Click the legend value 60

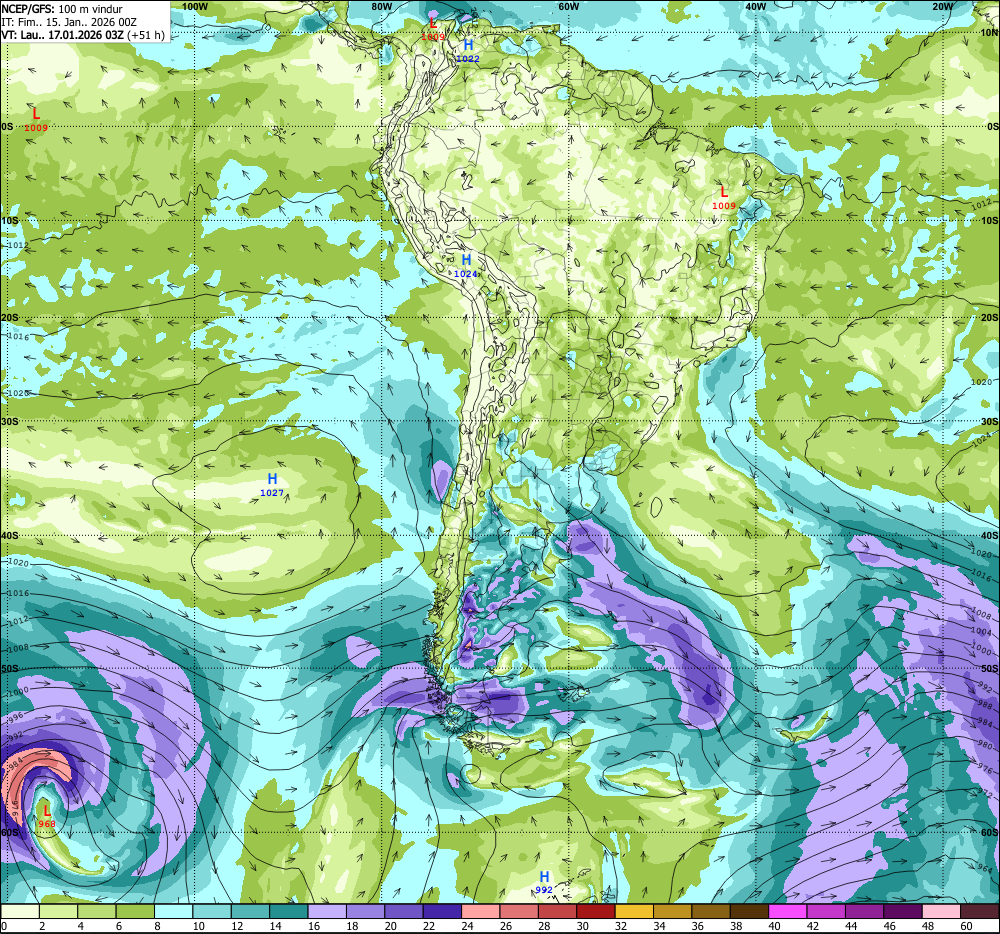coord(967,926)
